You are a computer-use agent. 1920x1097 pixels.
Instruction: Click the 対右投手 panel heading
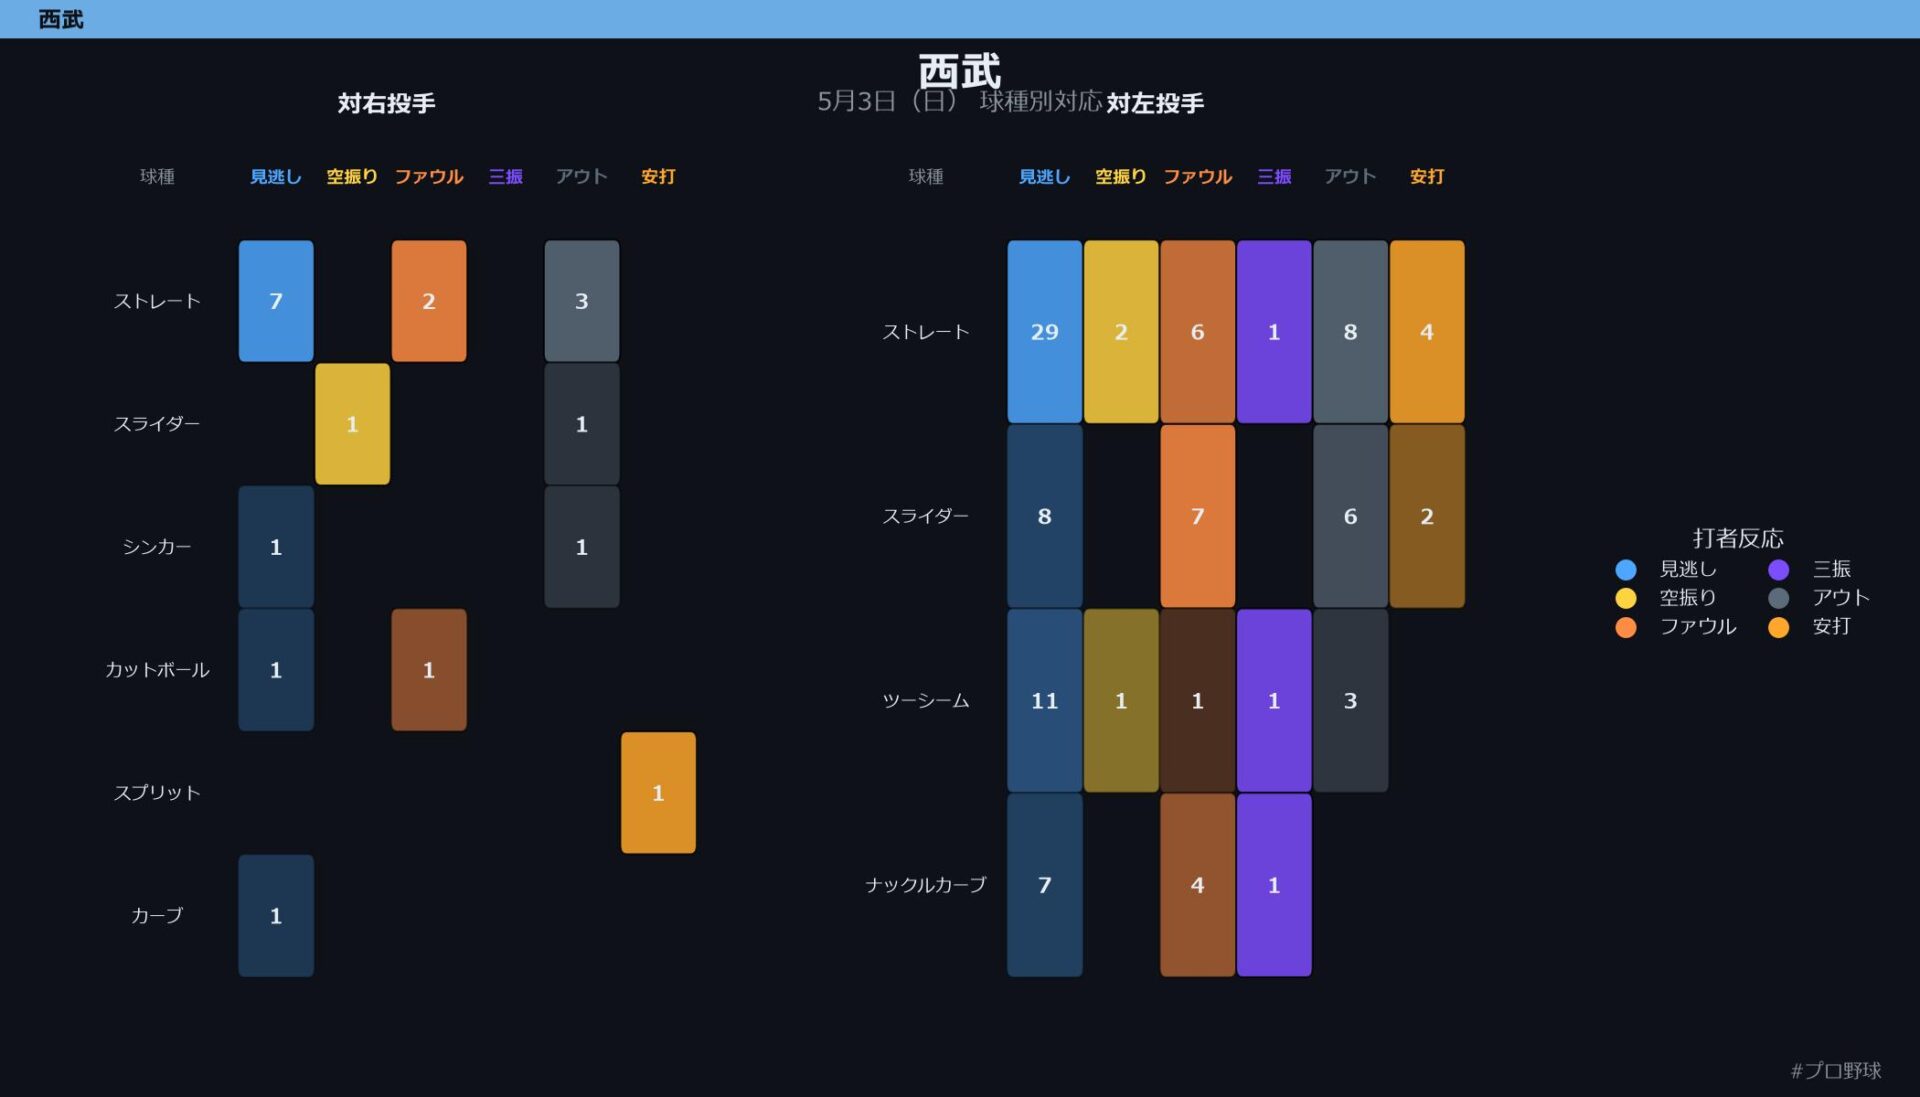coord(386,103)
